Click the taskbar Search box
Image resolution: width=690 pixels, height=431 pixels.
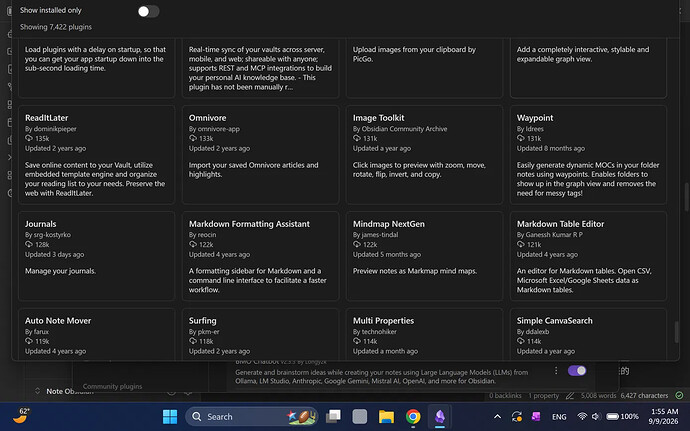coord(252,416)
